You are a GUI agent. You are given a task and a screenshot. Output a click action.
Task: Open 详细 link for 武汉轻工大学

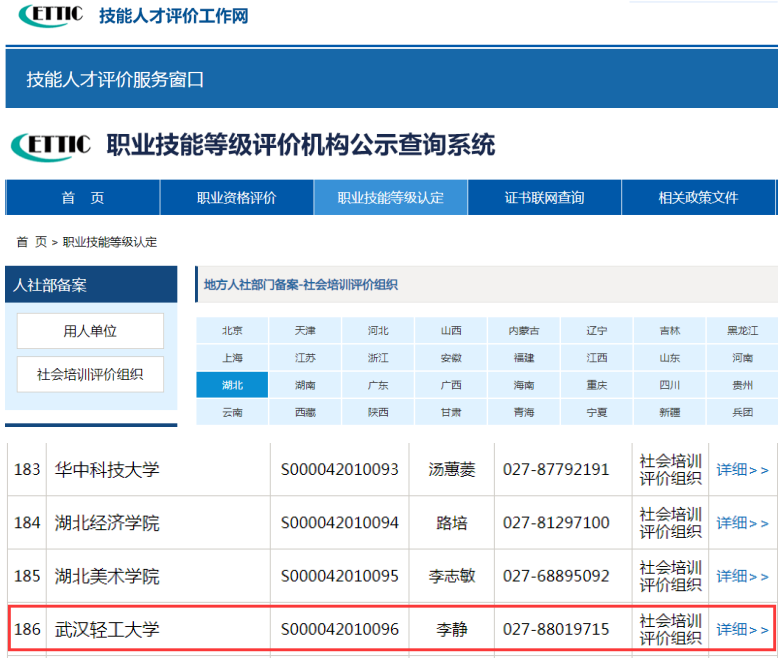click(x=742, y=630)
